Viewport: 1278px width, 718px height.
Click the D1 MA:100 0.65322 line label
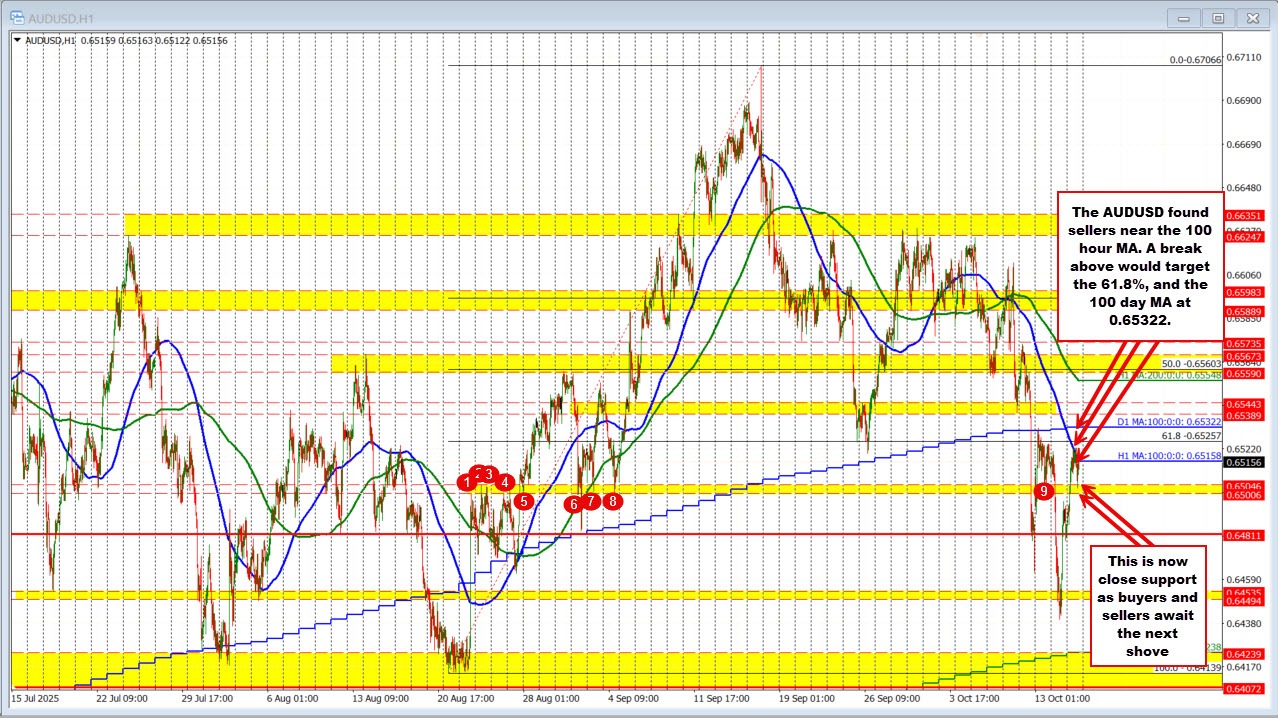(x=1169, y=423)
